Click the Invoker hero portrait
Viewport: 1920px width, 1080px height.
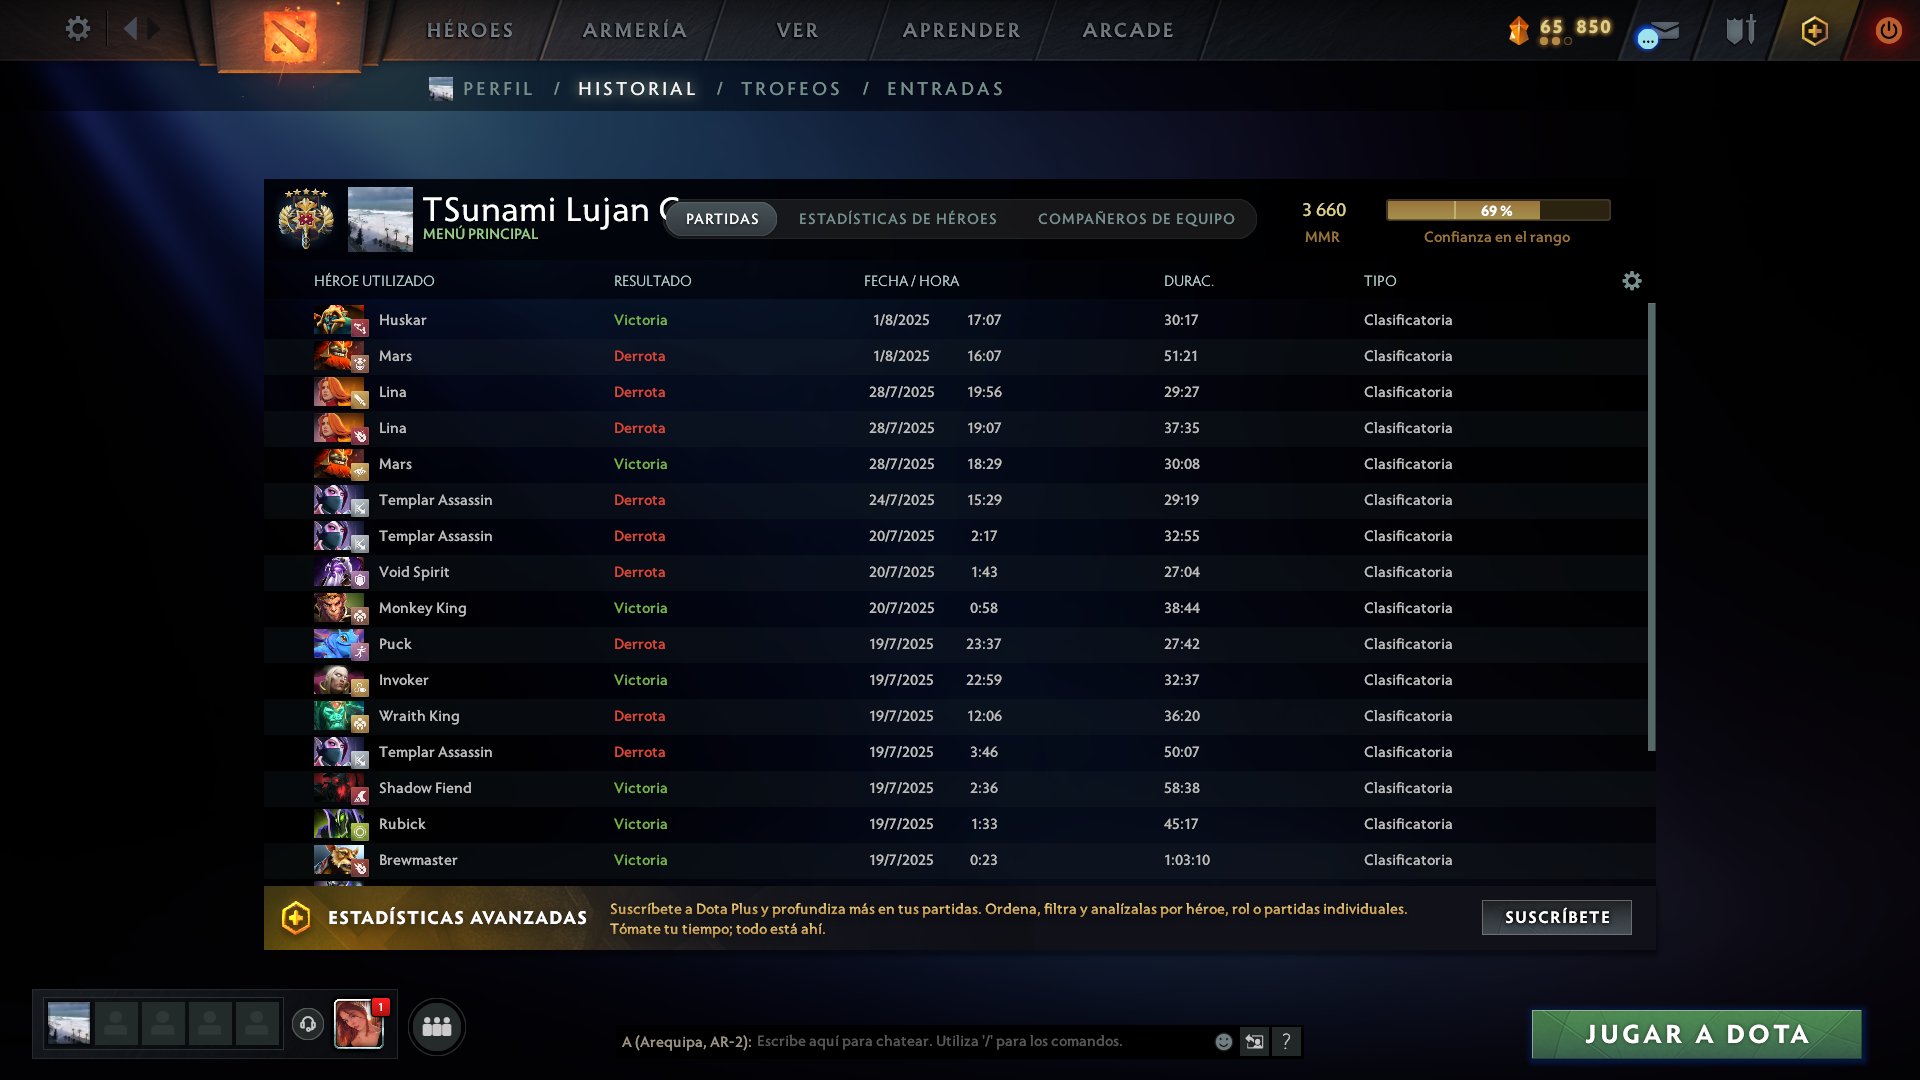[x=340, y=680]
